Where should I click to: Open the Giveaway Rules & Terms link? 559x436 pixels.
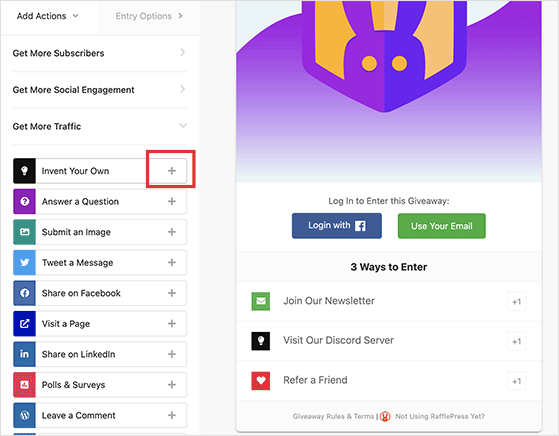click(333, 416)
